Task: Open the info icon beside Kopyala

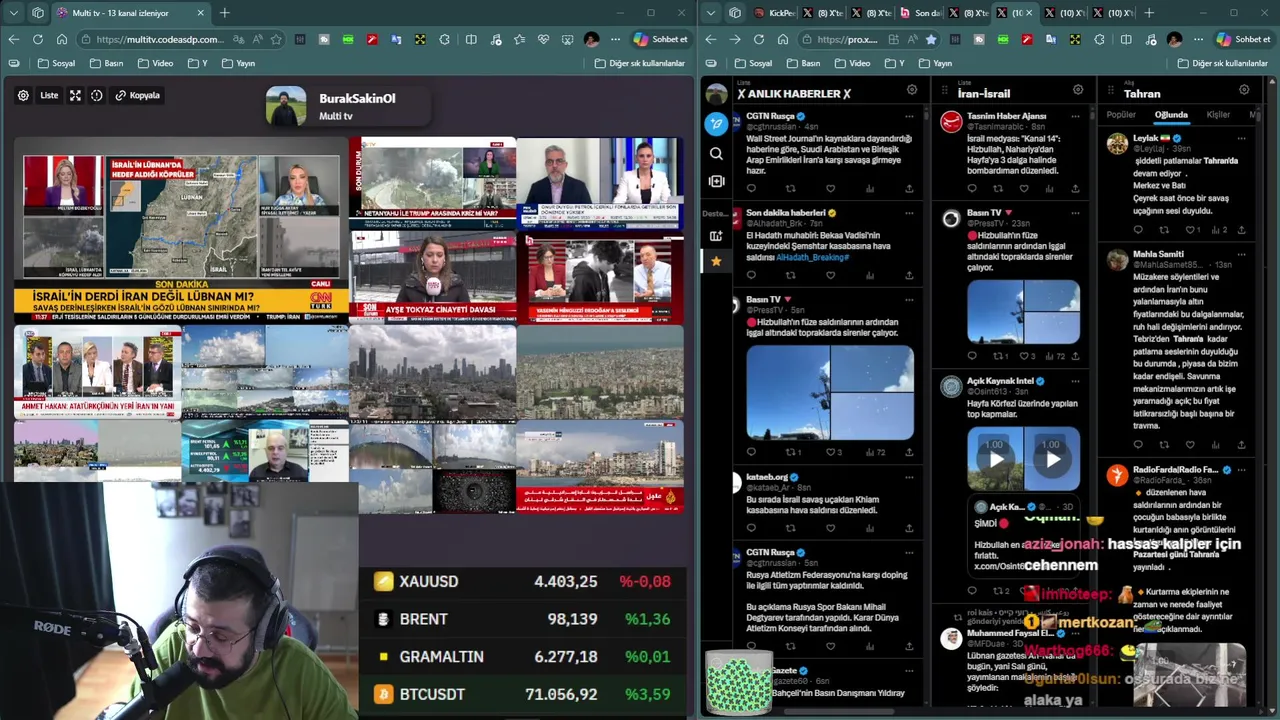Action: tap(97, 95)
